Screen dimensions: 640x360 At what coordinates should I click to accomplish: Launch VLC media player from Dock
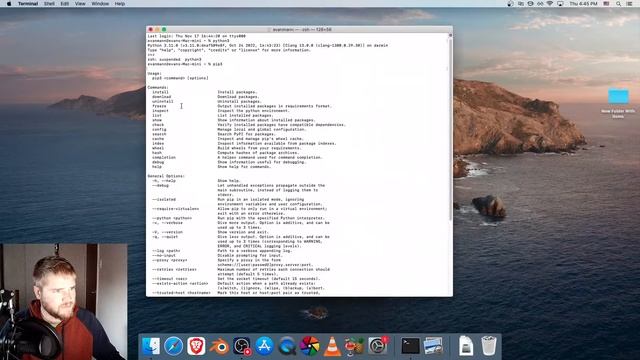[332, 346]
